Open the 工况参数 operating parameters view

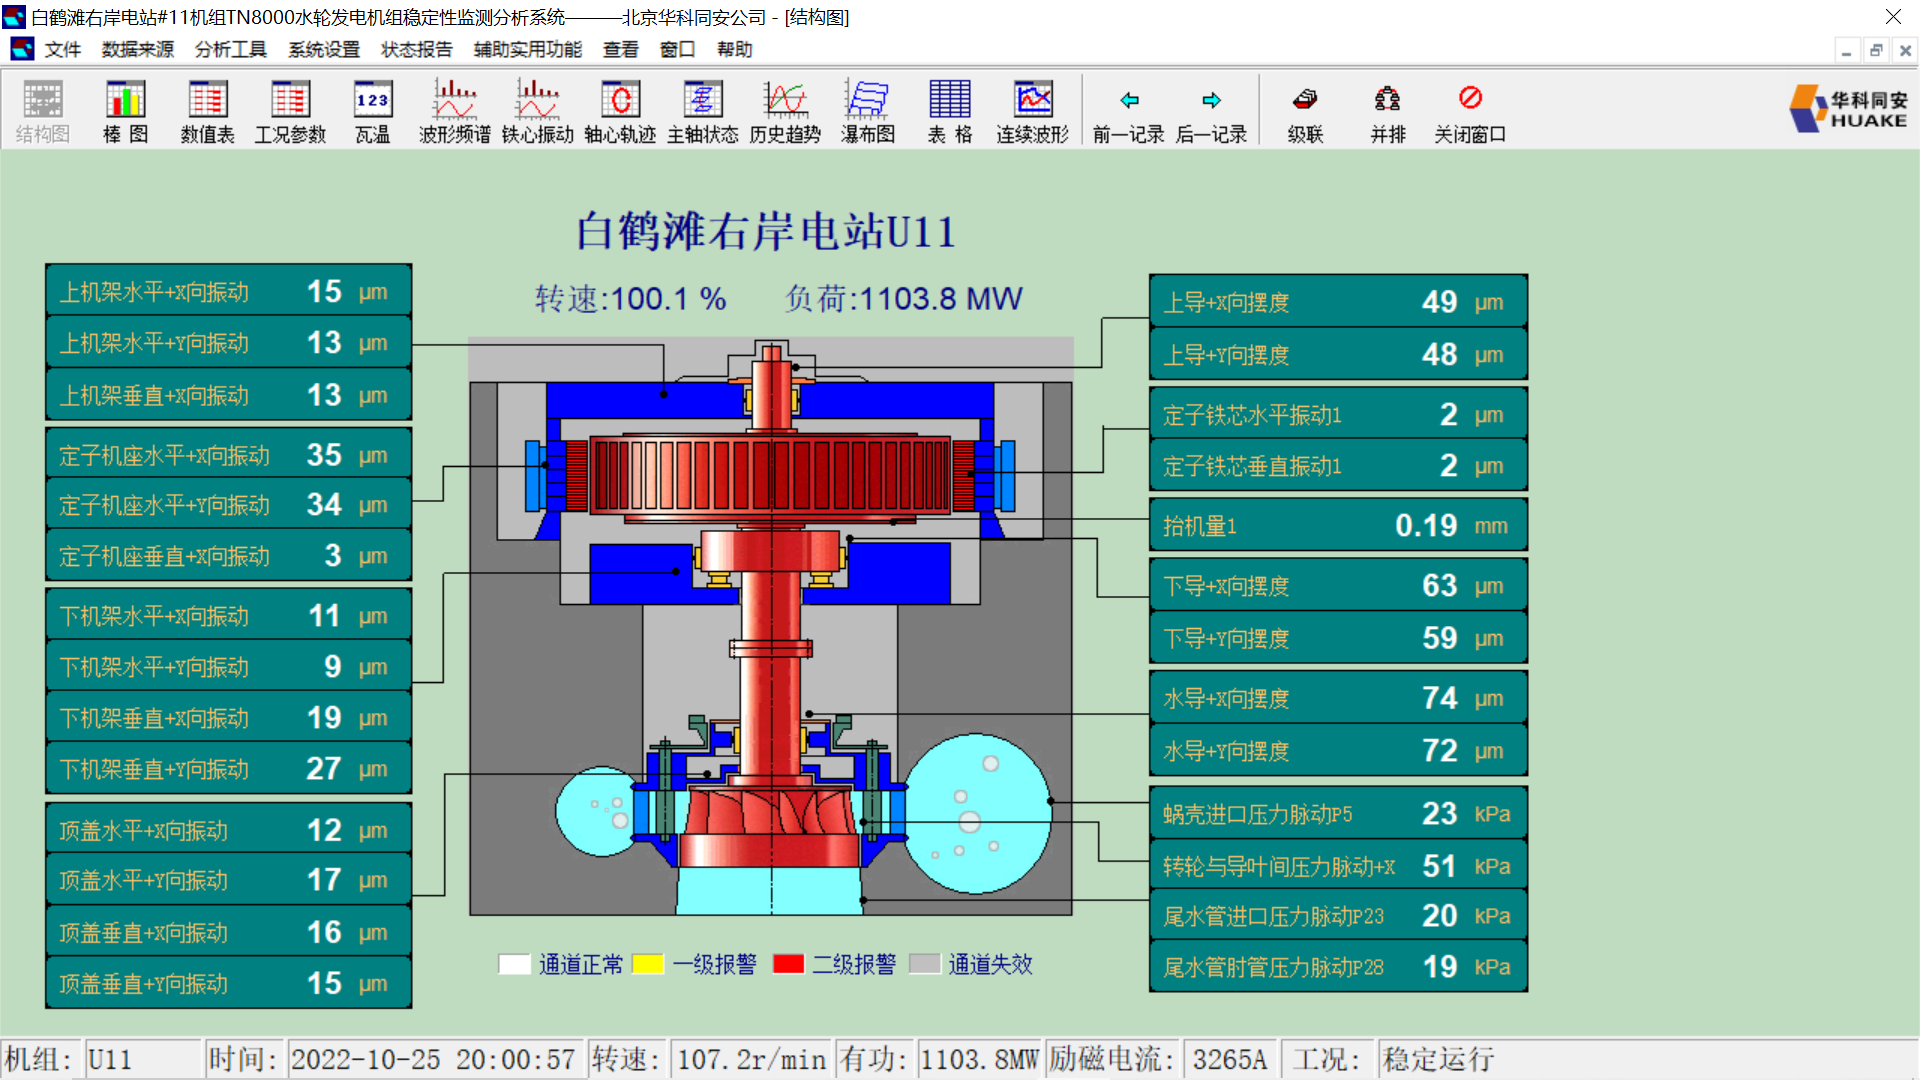pos(290,110)
